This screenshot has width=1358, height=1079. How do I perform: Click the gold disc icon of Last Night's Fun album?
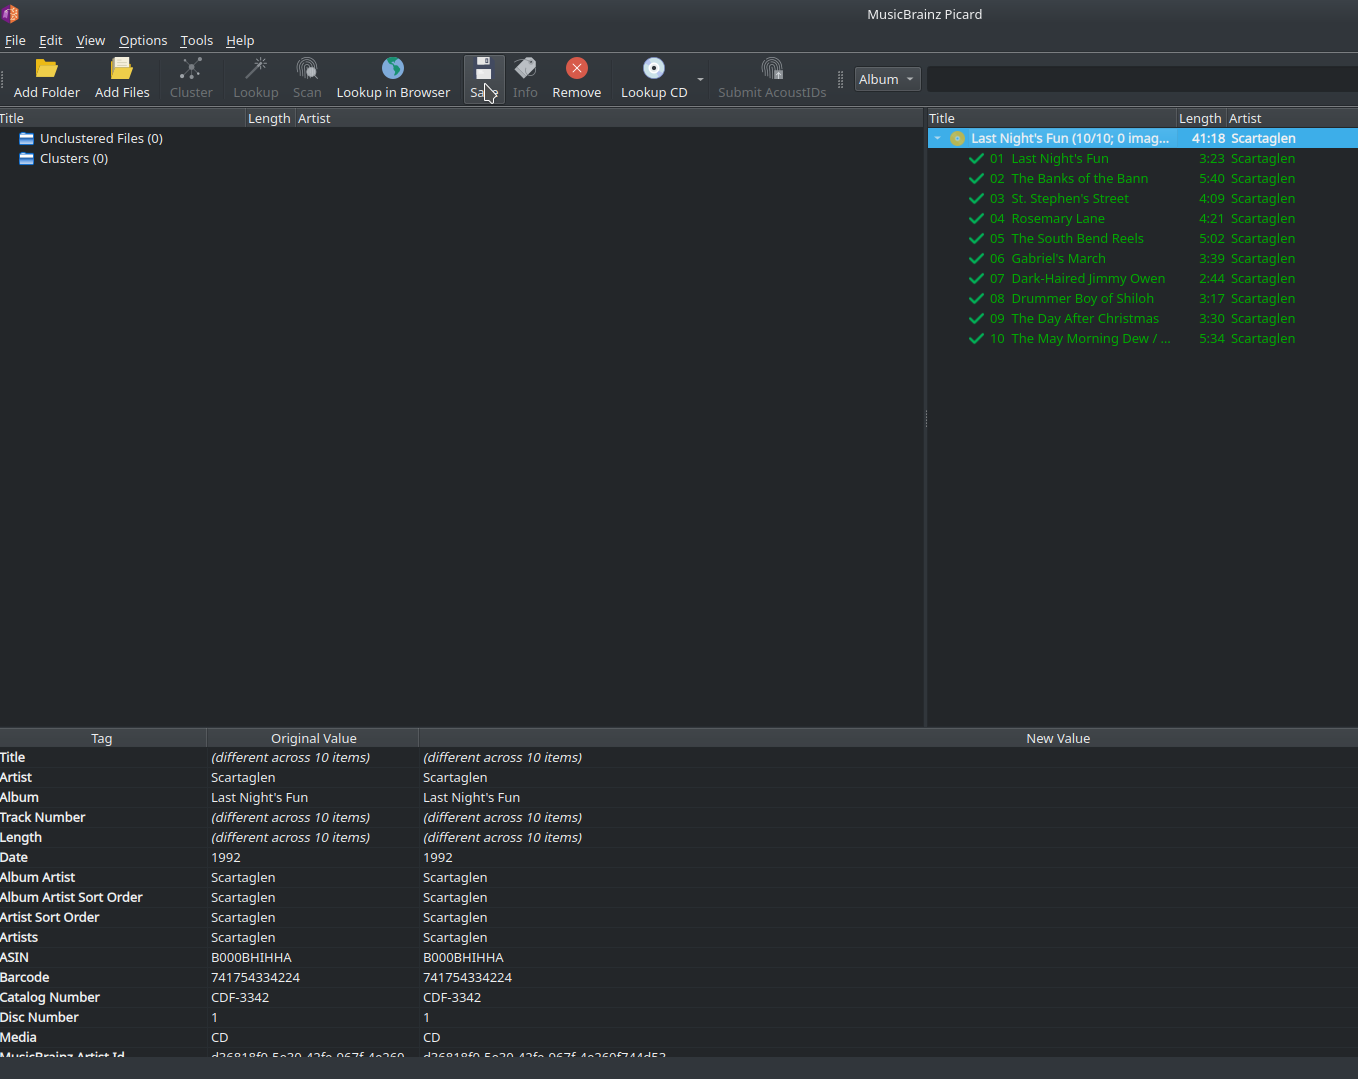tap(957, 139)
